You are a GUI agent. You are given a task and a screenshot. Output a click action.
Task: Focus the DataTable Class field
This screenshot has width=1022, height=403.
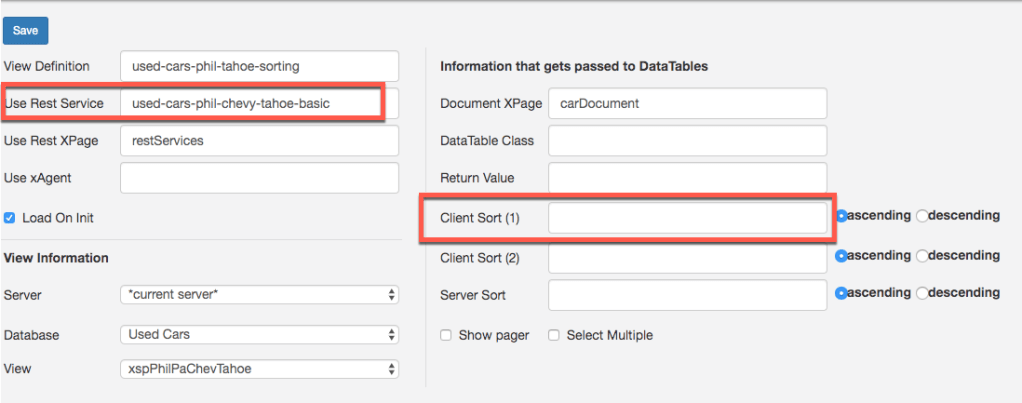pyautogui.click(x=687, y=141)
